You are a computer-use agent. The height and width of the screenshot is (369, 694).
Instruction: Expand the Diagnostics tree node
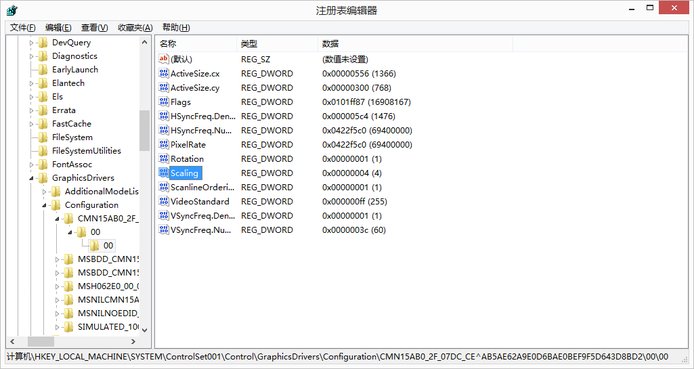pyautogui.click(x=31, y=57)
